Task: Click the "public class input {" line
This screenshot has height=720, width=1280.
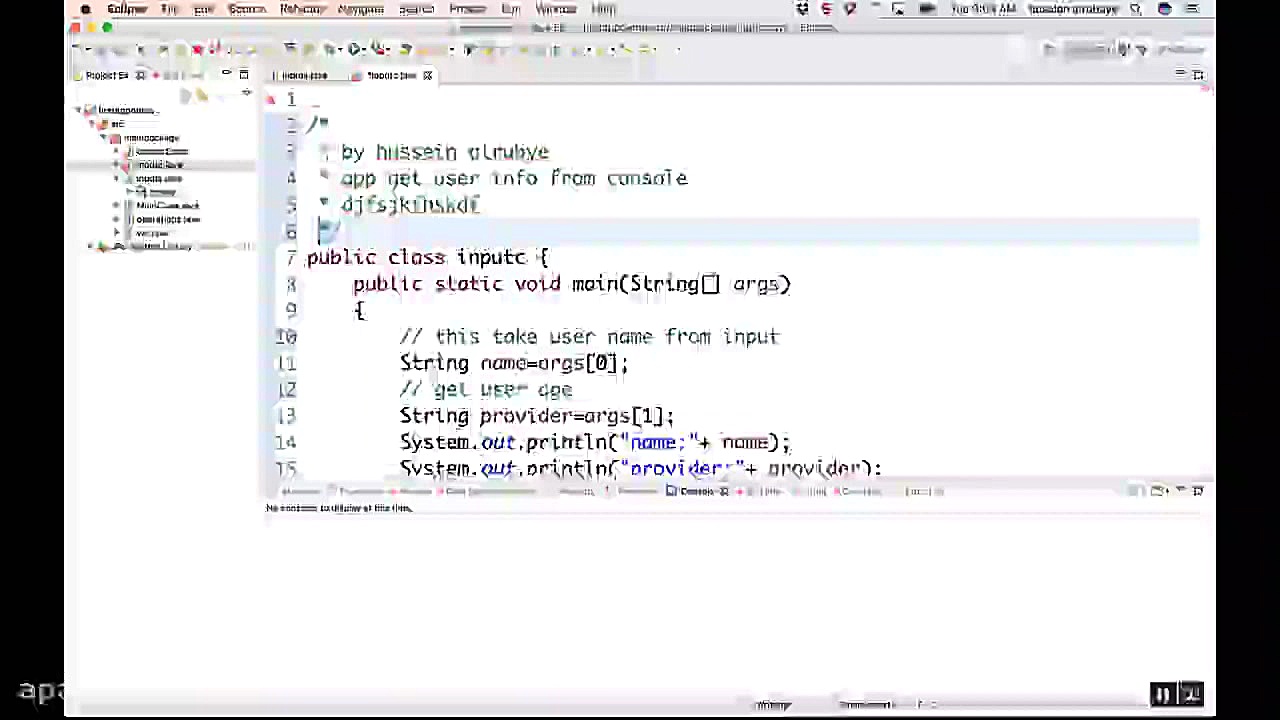Action: click(x=428, y=257)
